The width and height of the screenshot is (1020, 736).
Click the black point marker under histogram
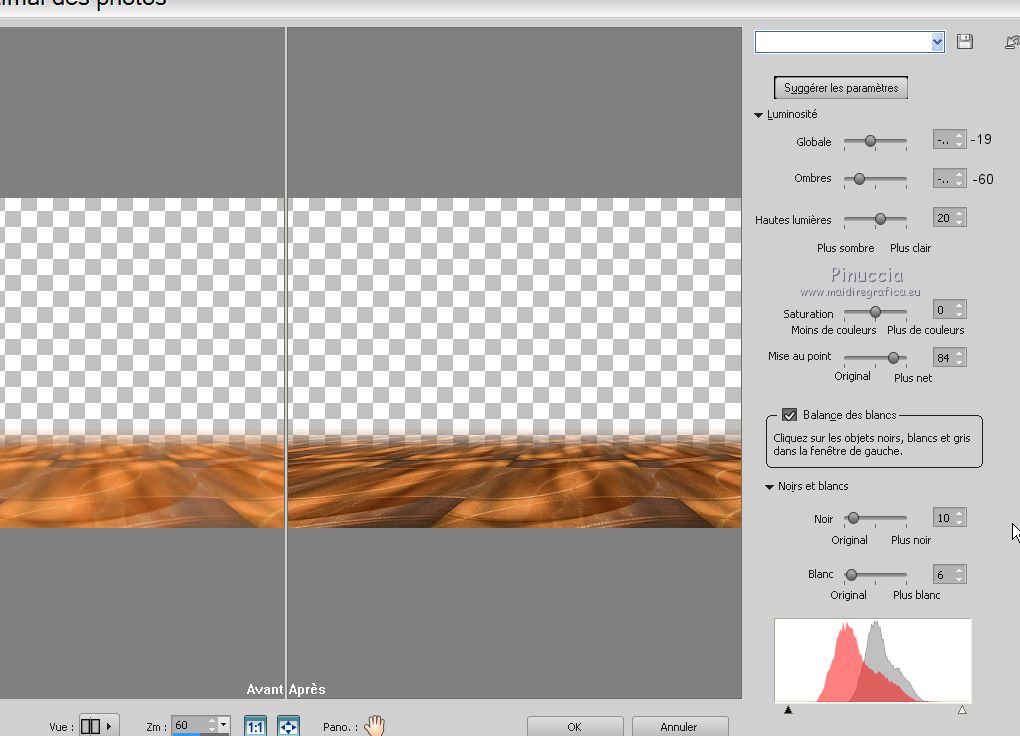coord(788,709)
